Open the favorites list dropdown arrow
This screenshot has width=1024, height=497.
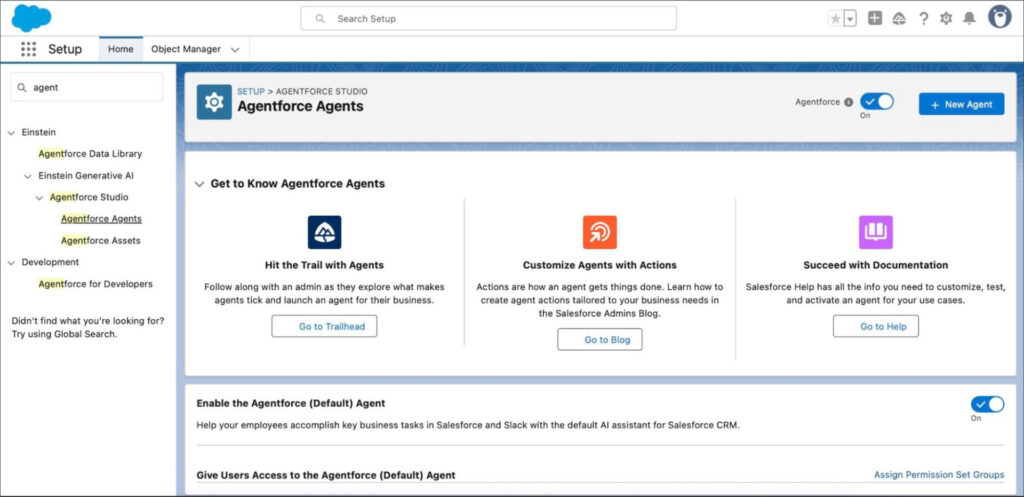pos(850,18)
